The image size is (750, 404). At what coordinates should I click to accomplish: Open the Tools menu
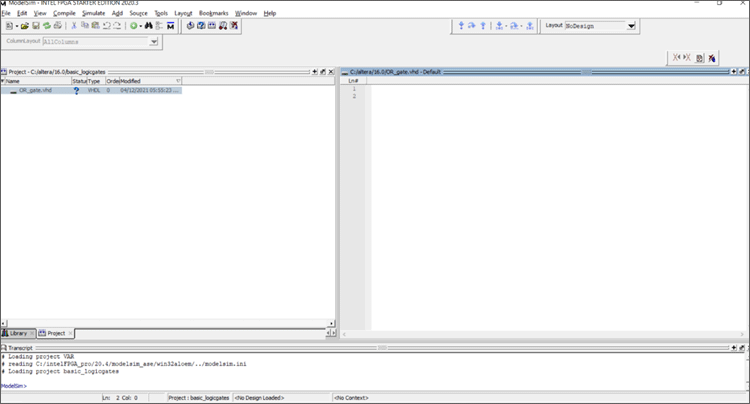pyautogui.click(x=161, y=13)
